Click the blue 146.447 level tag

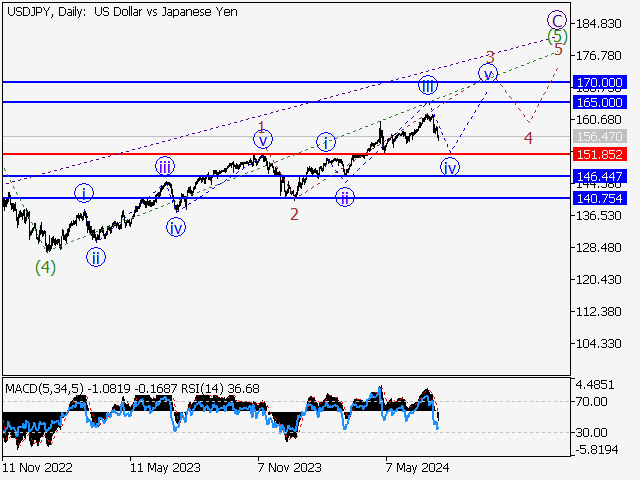[600, 176]
